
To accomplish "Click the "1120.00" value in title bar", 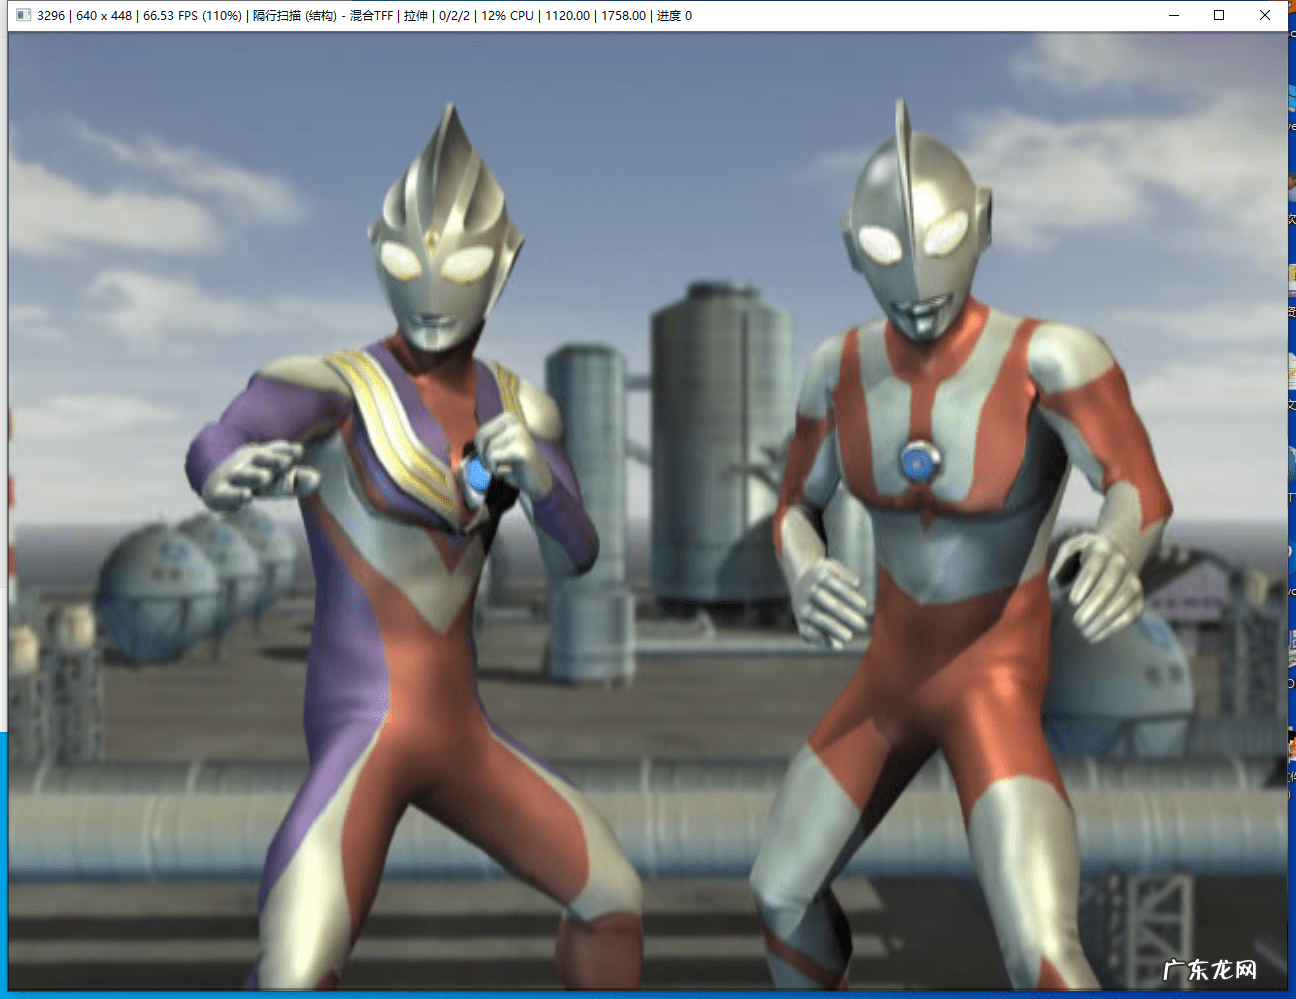I will [567, 16].
